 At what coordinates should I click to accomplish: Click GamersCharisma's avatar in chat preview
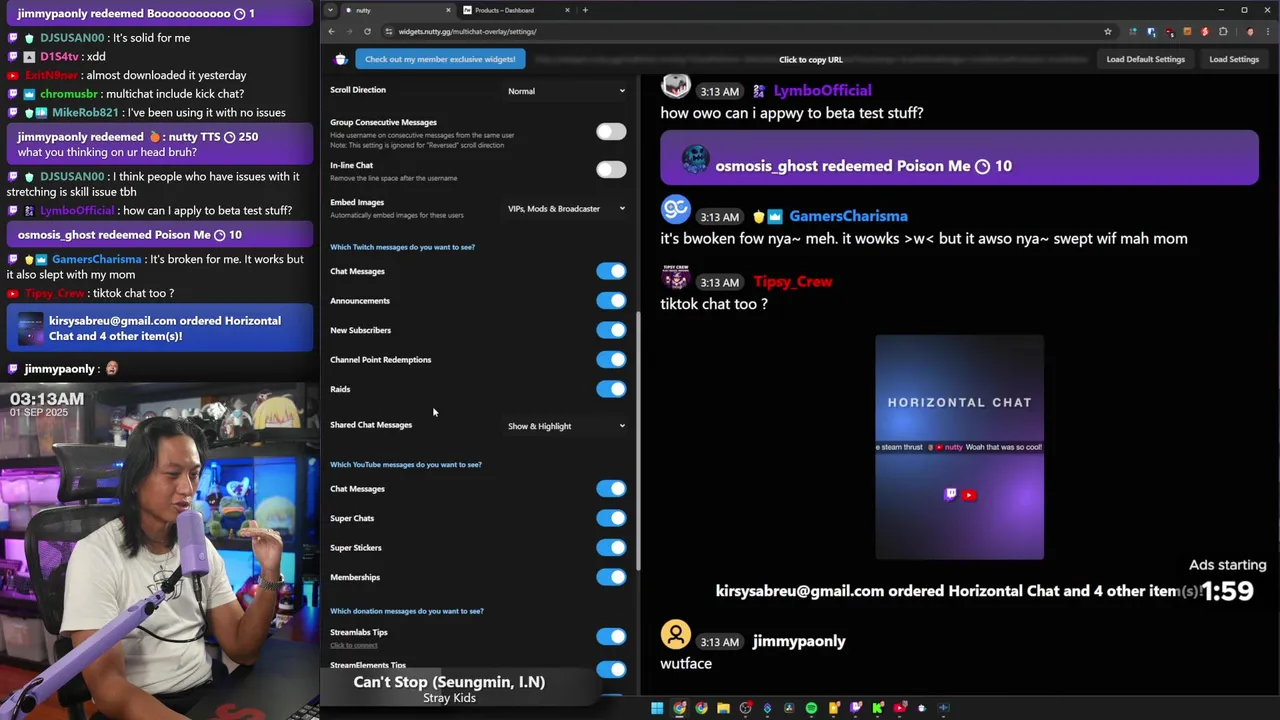coord(676,208)
